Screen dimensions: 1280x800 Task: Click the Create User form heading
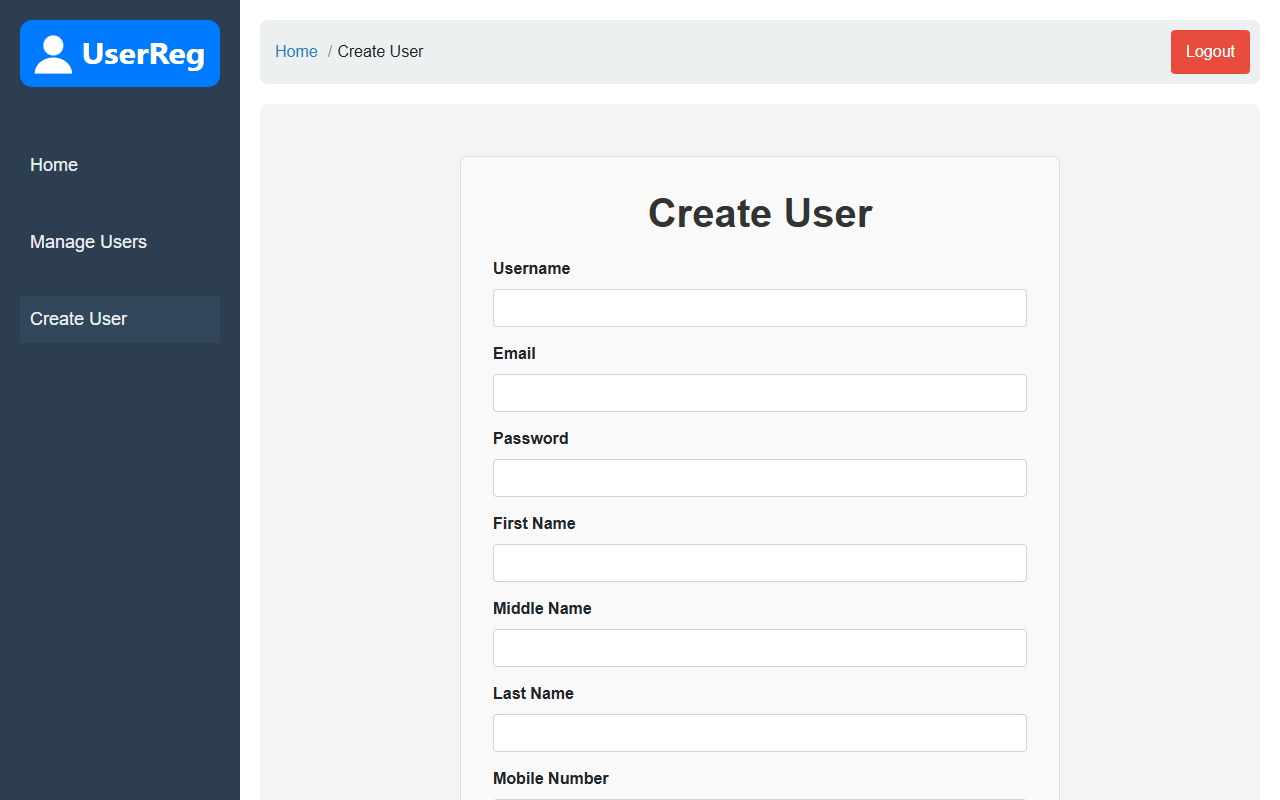760,213
